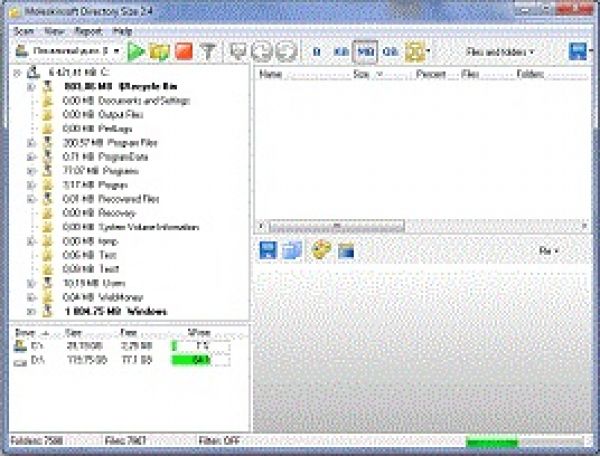Expand the Windows folder node

(x=31, y=312)
